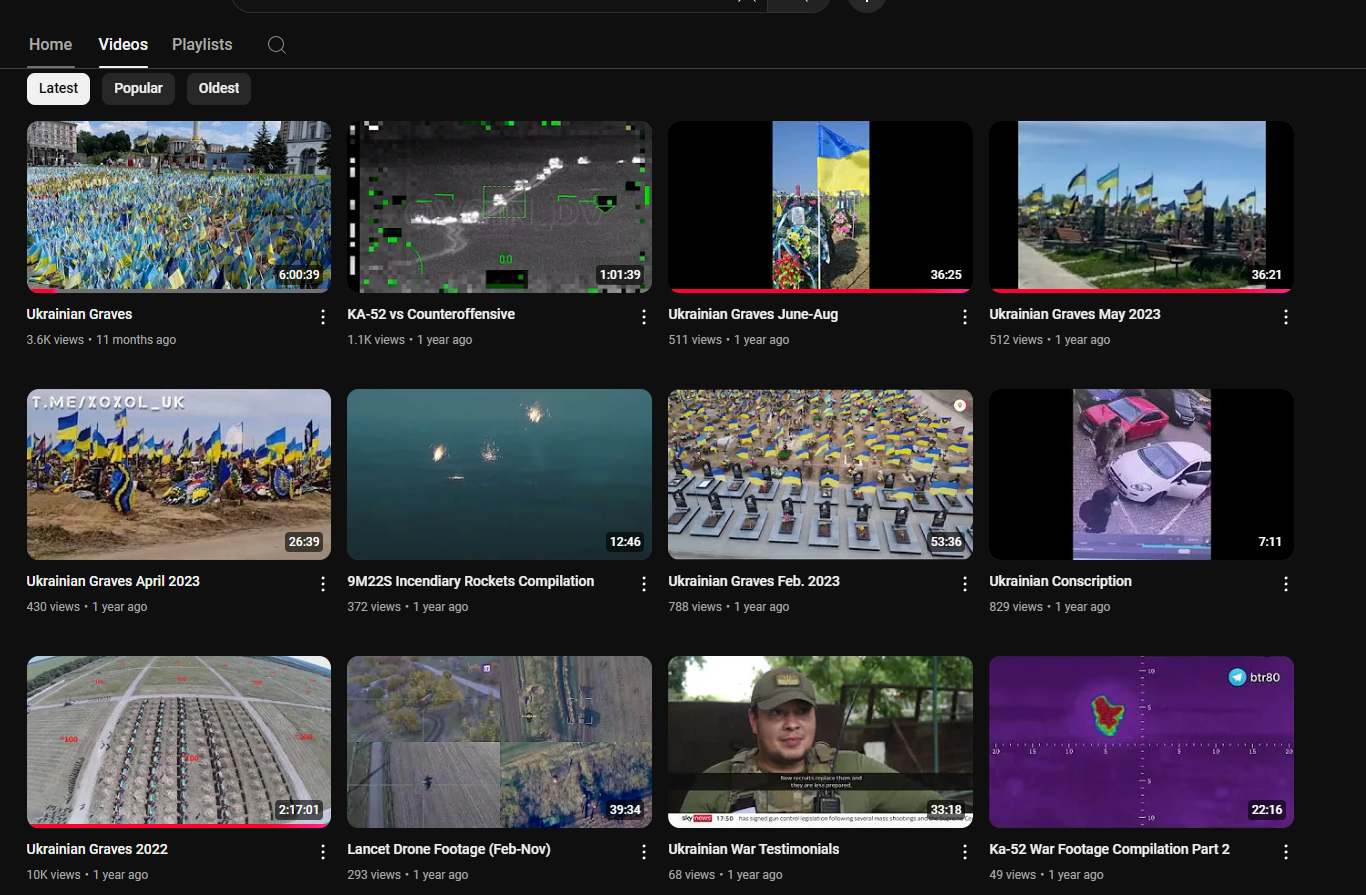Viewport: 1366px width, 895px height.
Task: Click the Ukrainian Conscription video thumbnail
Action: click(1141, 474)
